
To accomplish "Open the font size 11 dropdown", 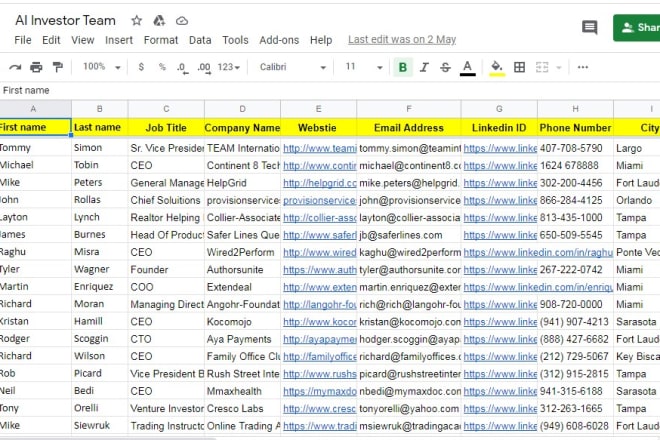I will [364, 67].
